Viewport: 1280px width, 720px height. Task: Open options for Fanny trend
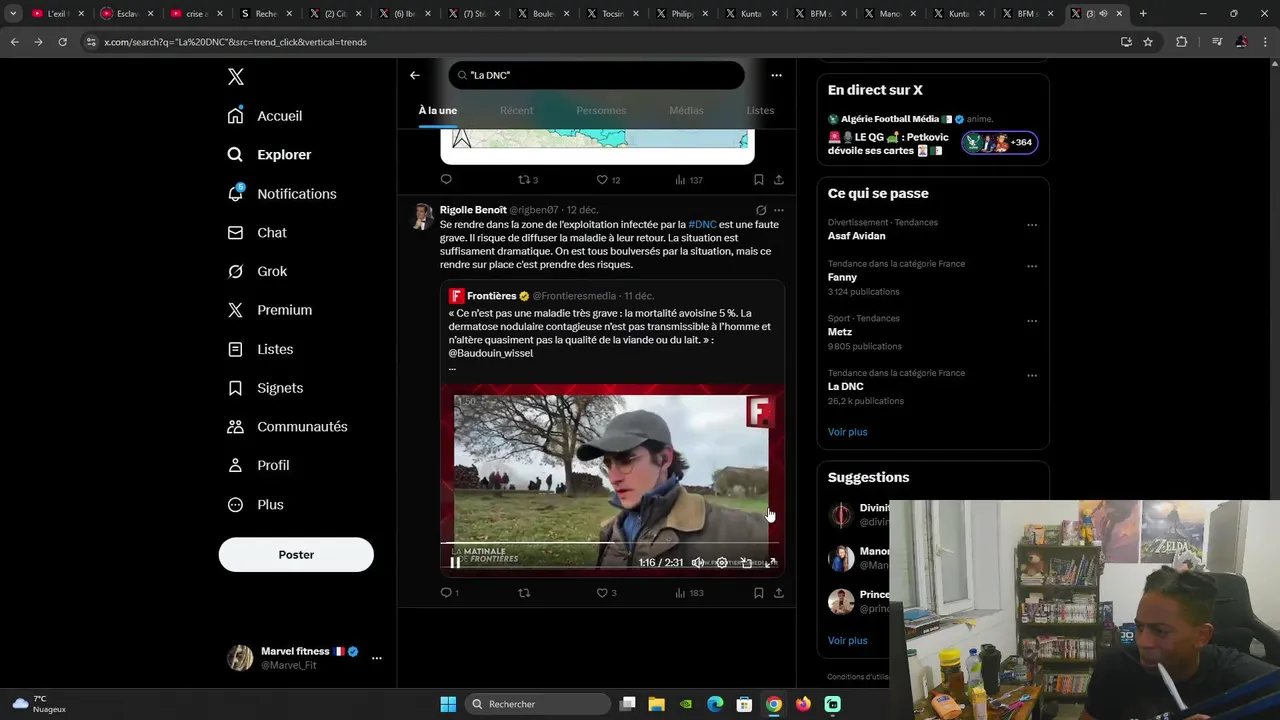click(1032, 267)
